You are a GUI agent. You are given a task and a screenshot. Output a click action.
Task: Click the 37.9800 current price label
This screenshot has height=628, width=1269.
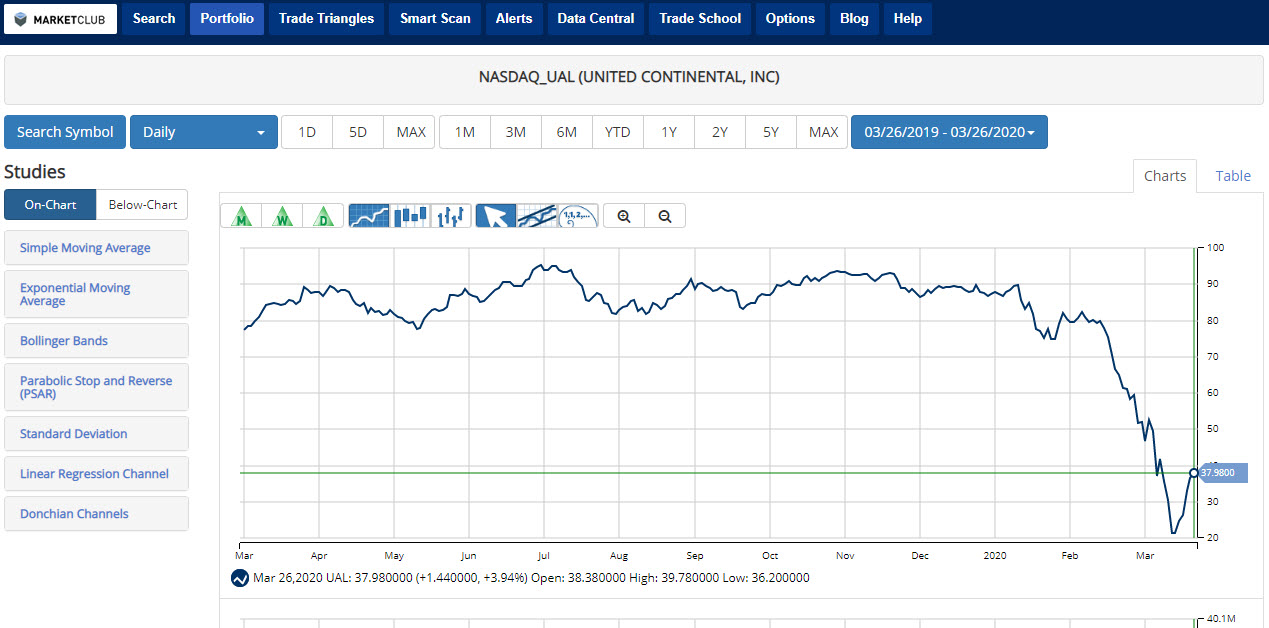coord(1222,472)
